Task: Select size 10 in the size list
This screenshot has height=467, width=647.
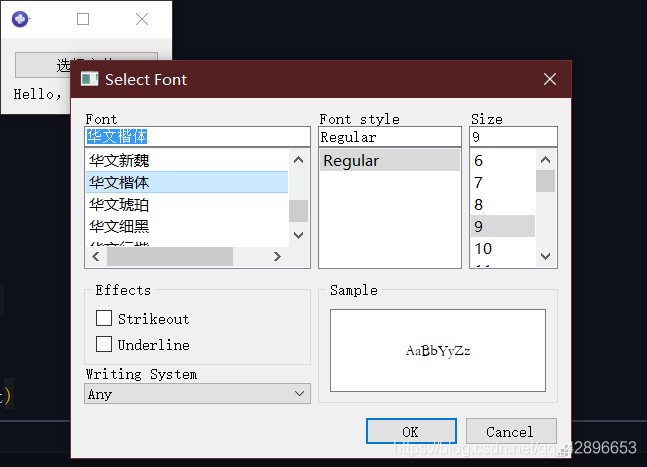Action: [503, 248]
